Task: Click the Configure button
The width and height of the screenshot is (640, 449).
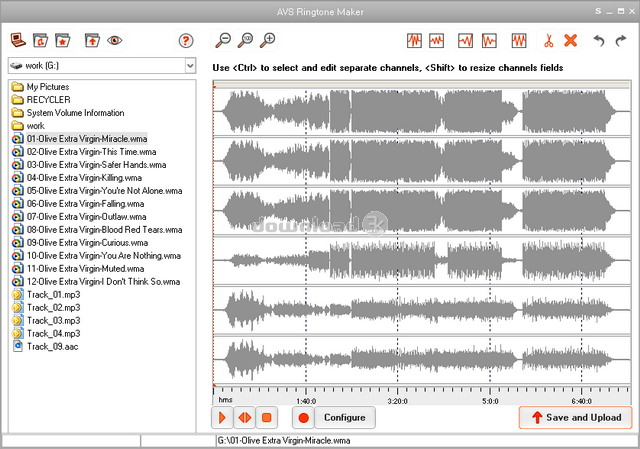Action: click(x=345, y=418)
